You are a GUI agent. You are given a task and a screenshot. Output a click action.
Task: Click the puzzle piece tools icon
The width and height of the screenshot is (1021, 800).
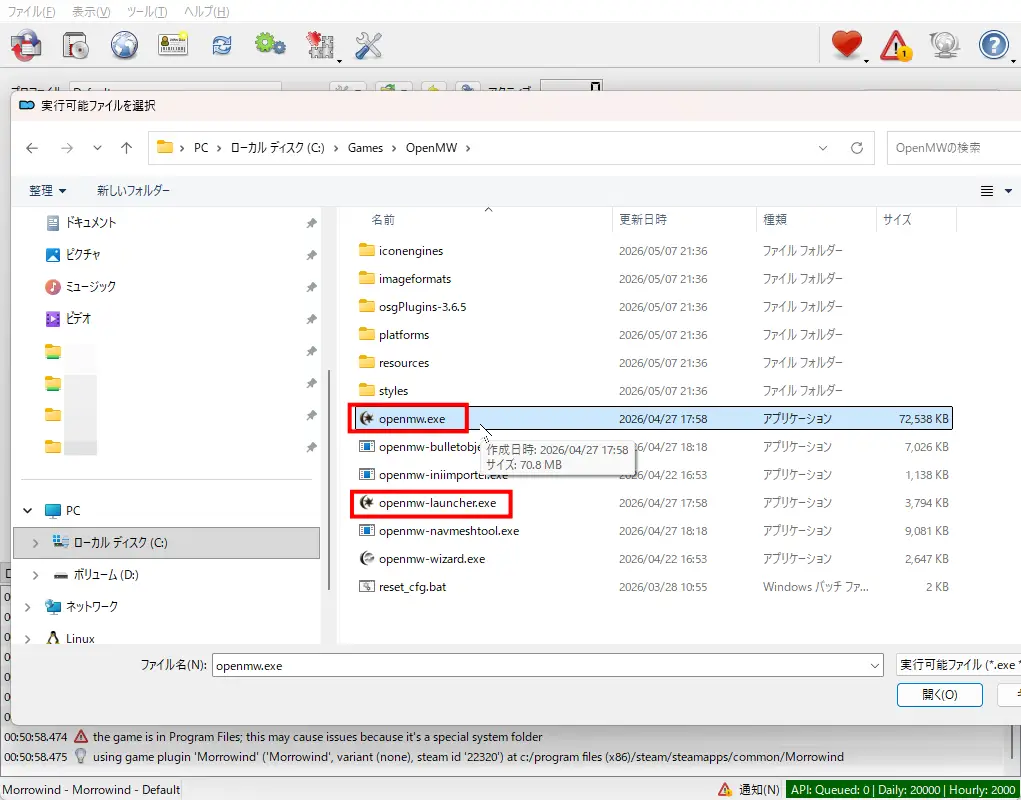pyautogui.click(x=320, y=46)
